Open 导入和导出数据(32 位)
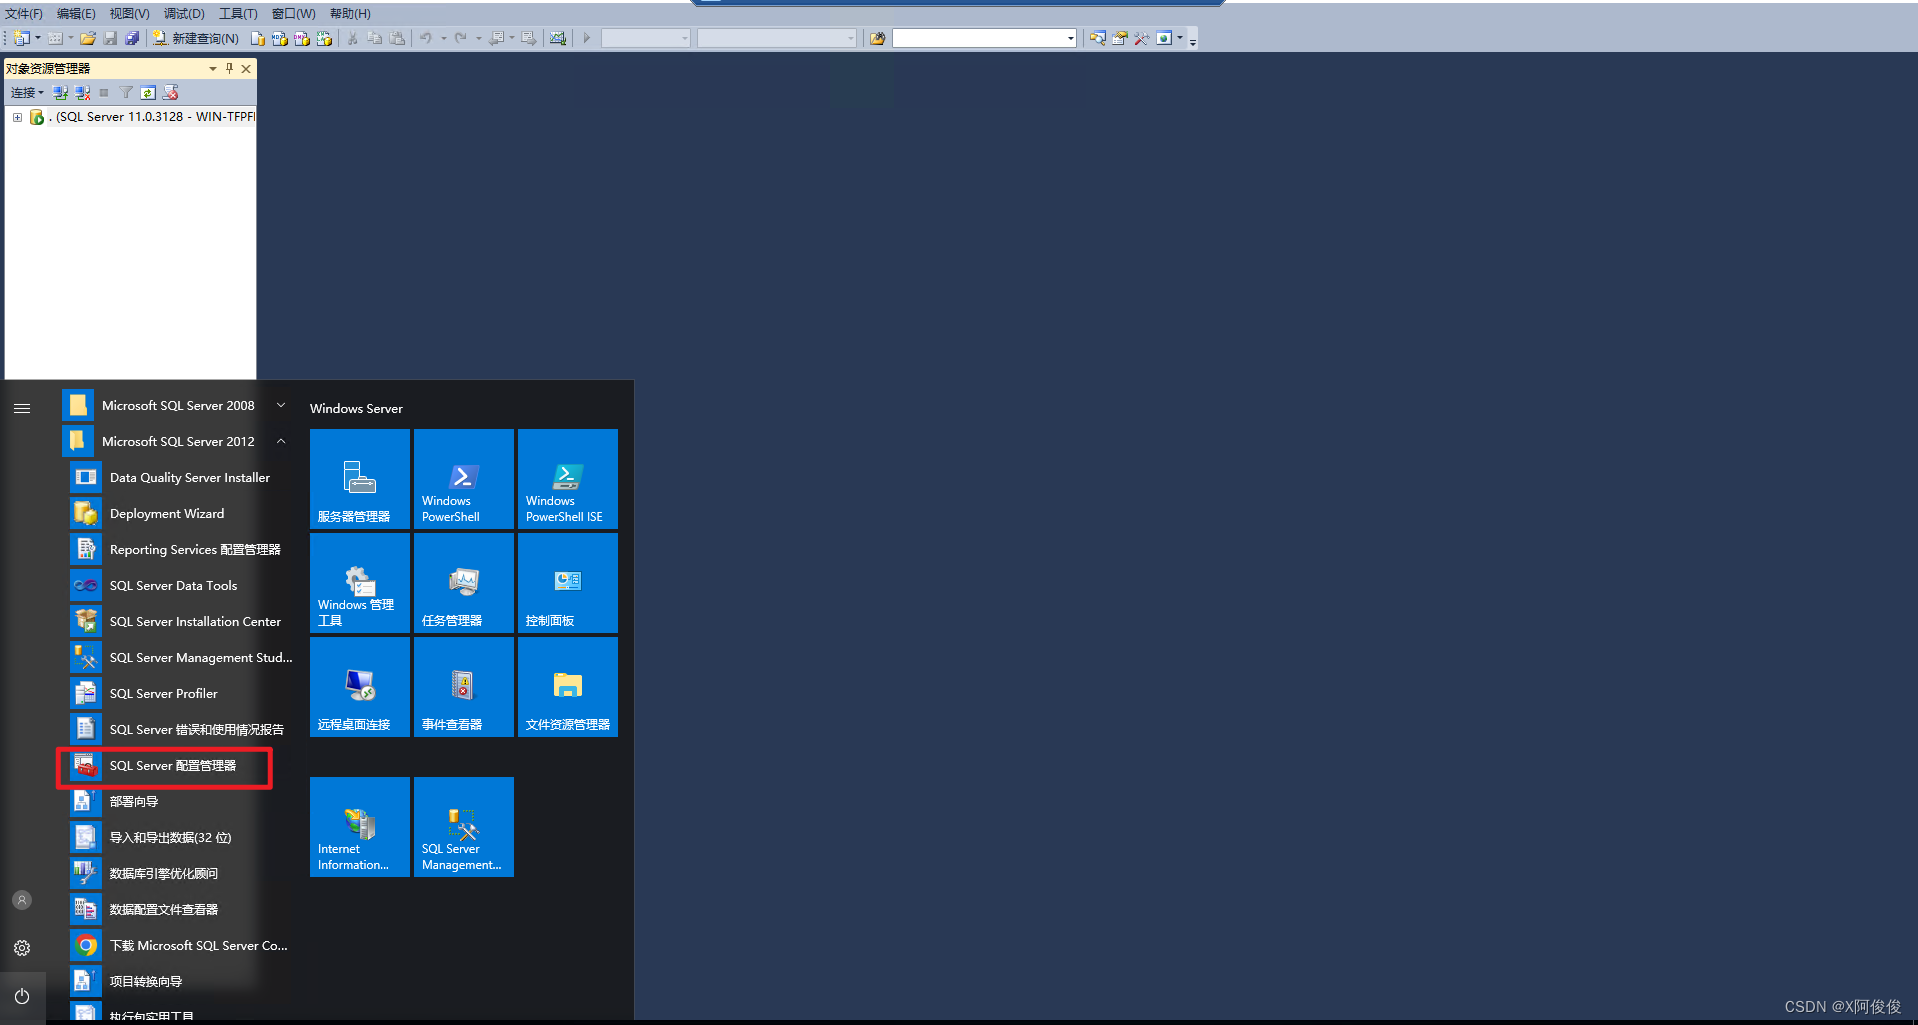Viewport: 1918px width, 1025px height. [x=181, y=837]
